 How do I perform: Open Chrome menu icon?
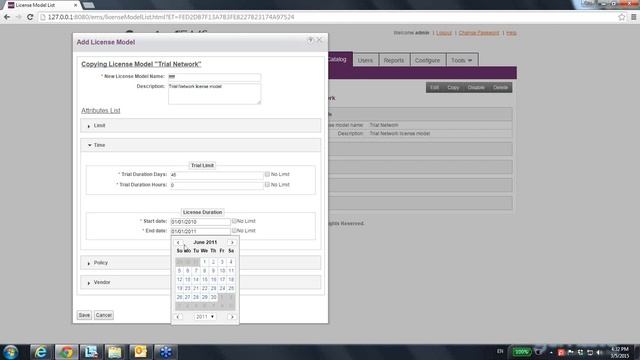[x=633, y=17]
